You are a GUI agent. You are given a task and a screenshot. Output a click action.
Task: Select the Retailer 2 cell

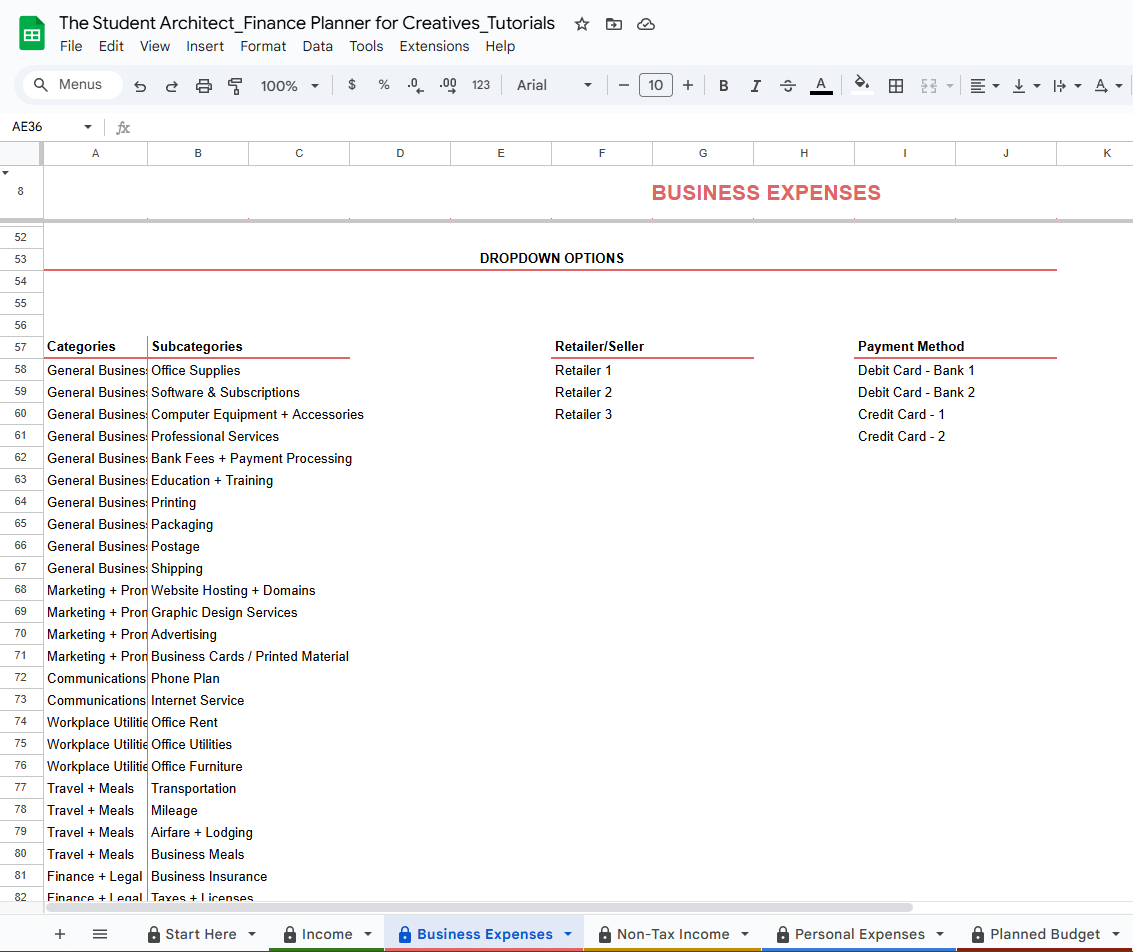601,392
